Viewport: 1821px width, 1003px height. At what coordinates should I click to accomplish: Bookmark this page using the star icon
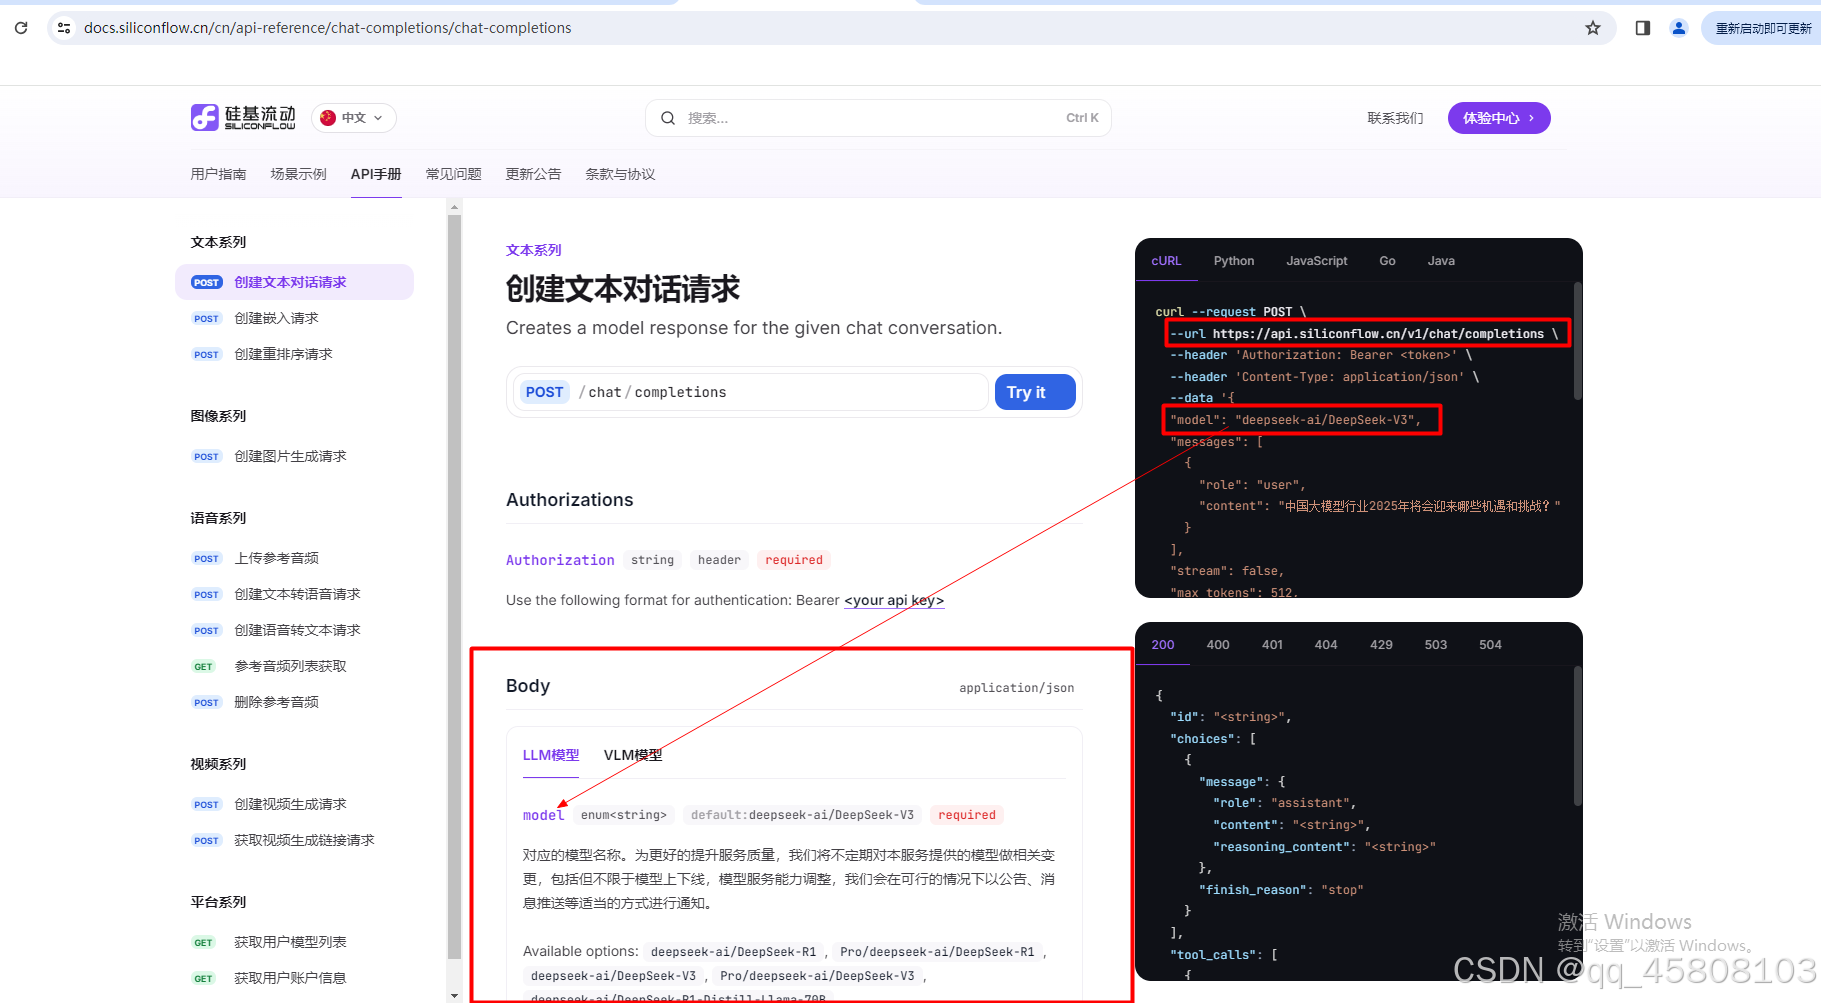point(1592,27)
